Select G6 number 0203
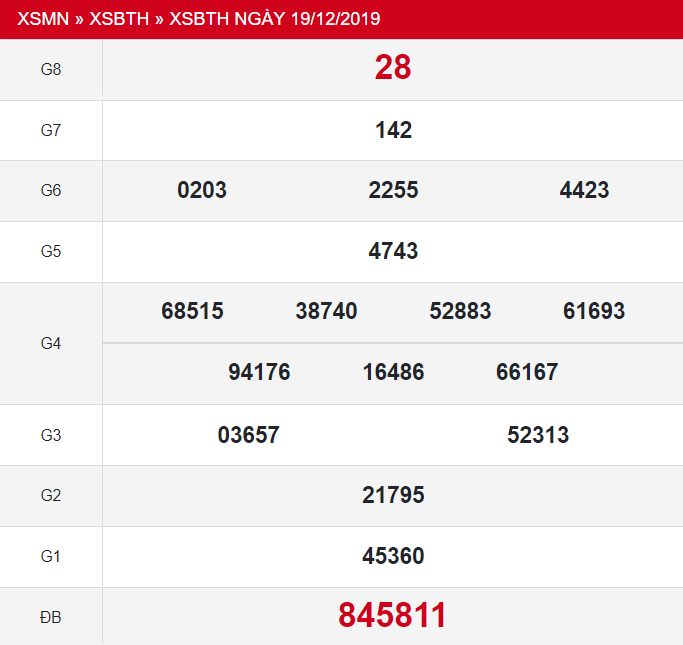This screenshot has width=683, height=645. click(x=202, y=190)
